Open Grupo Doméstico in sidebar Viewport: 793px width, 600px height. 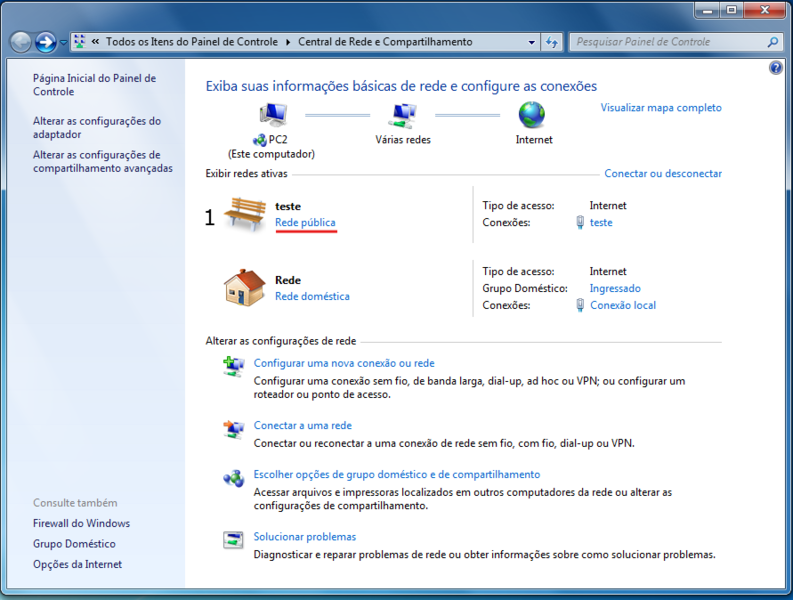click(74, 544)
